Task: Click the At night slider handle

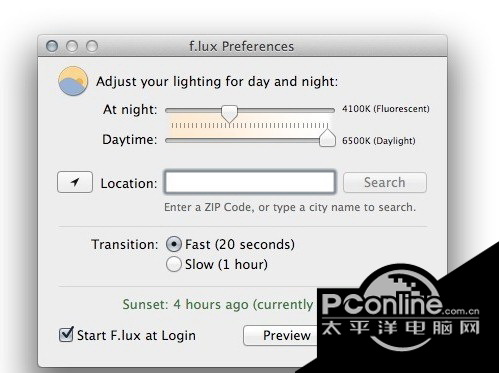Action: tap(229, 114)
